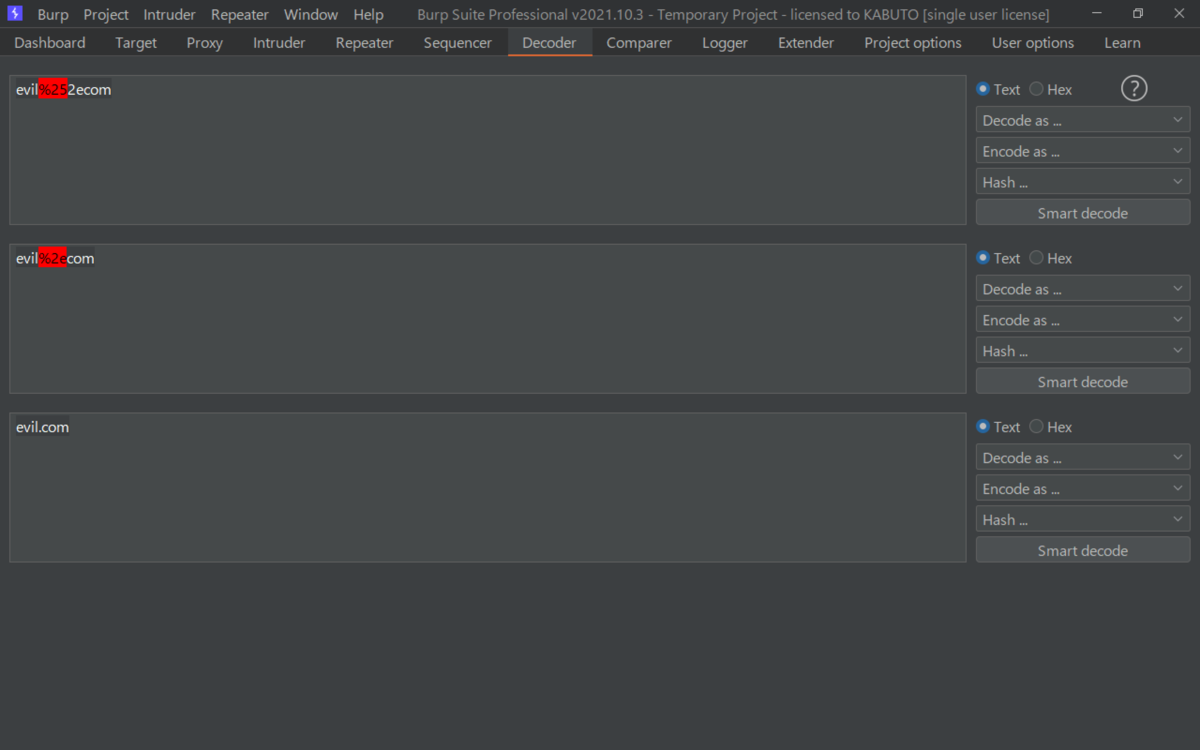Click the red highlighted %25 text
The image size is (1200, 750).
[53, 90]
